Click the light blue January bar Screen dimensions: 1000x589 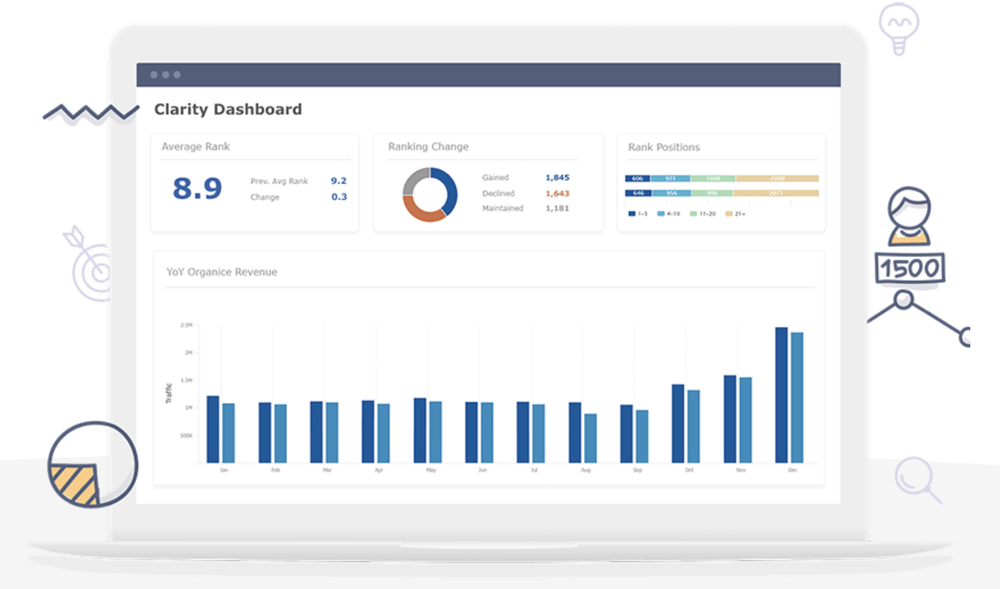coord(228,433)
